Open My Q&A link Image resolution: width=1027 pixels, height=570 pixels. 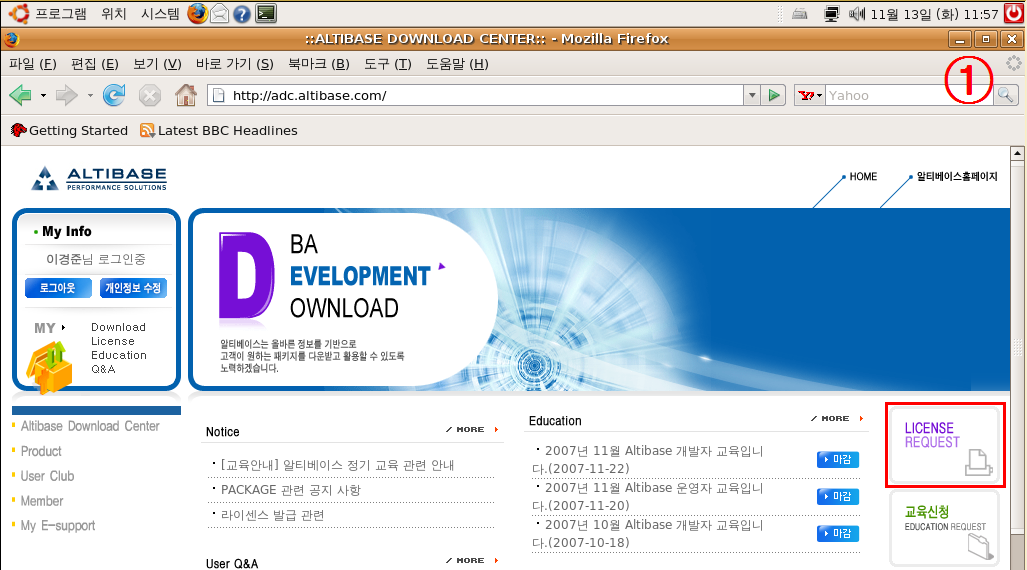tap(103, 369)
